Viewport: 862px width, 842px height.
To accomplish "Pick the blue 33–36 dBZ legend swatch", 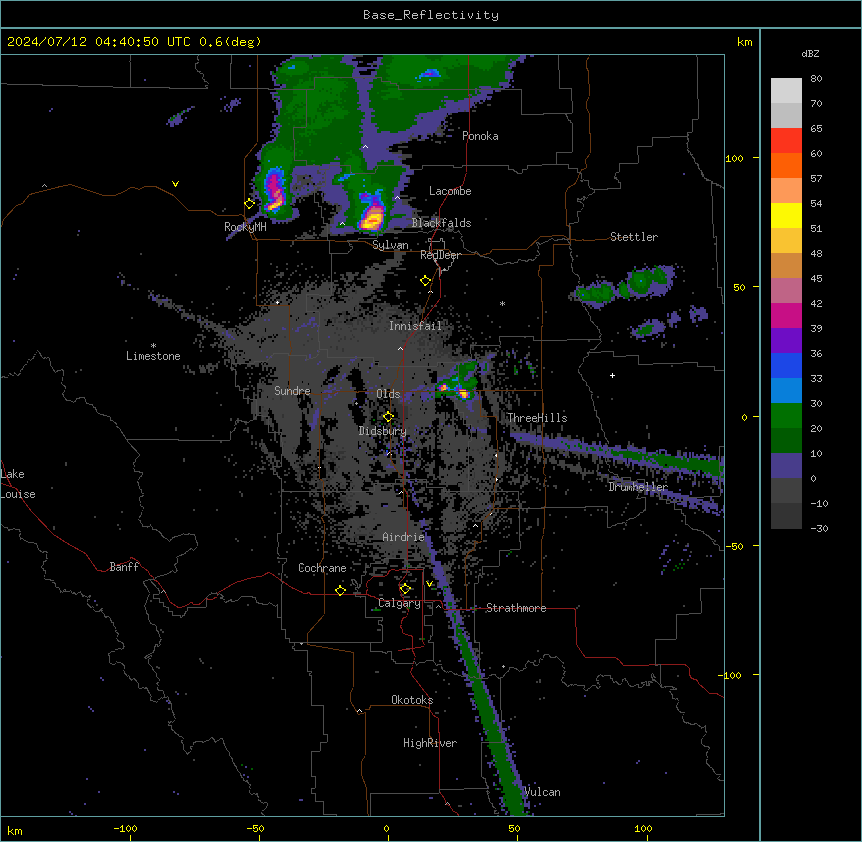I will coord(786,365).
